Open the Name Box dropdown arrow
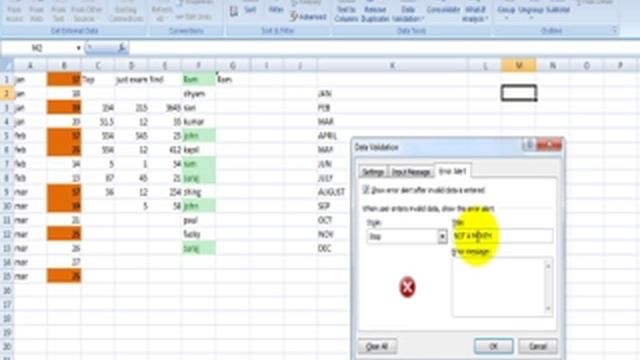Screen dimensions: 640x360 pos(78,48)
